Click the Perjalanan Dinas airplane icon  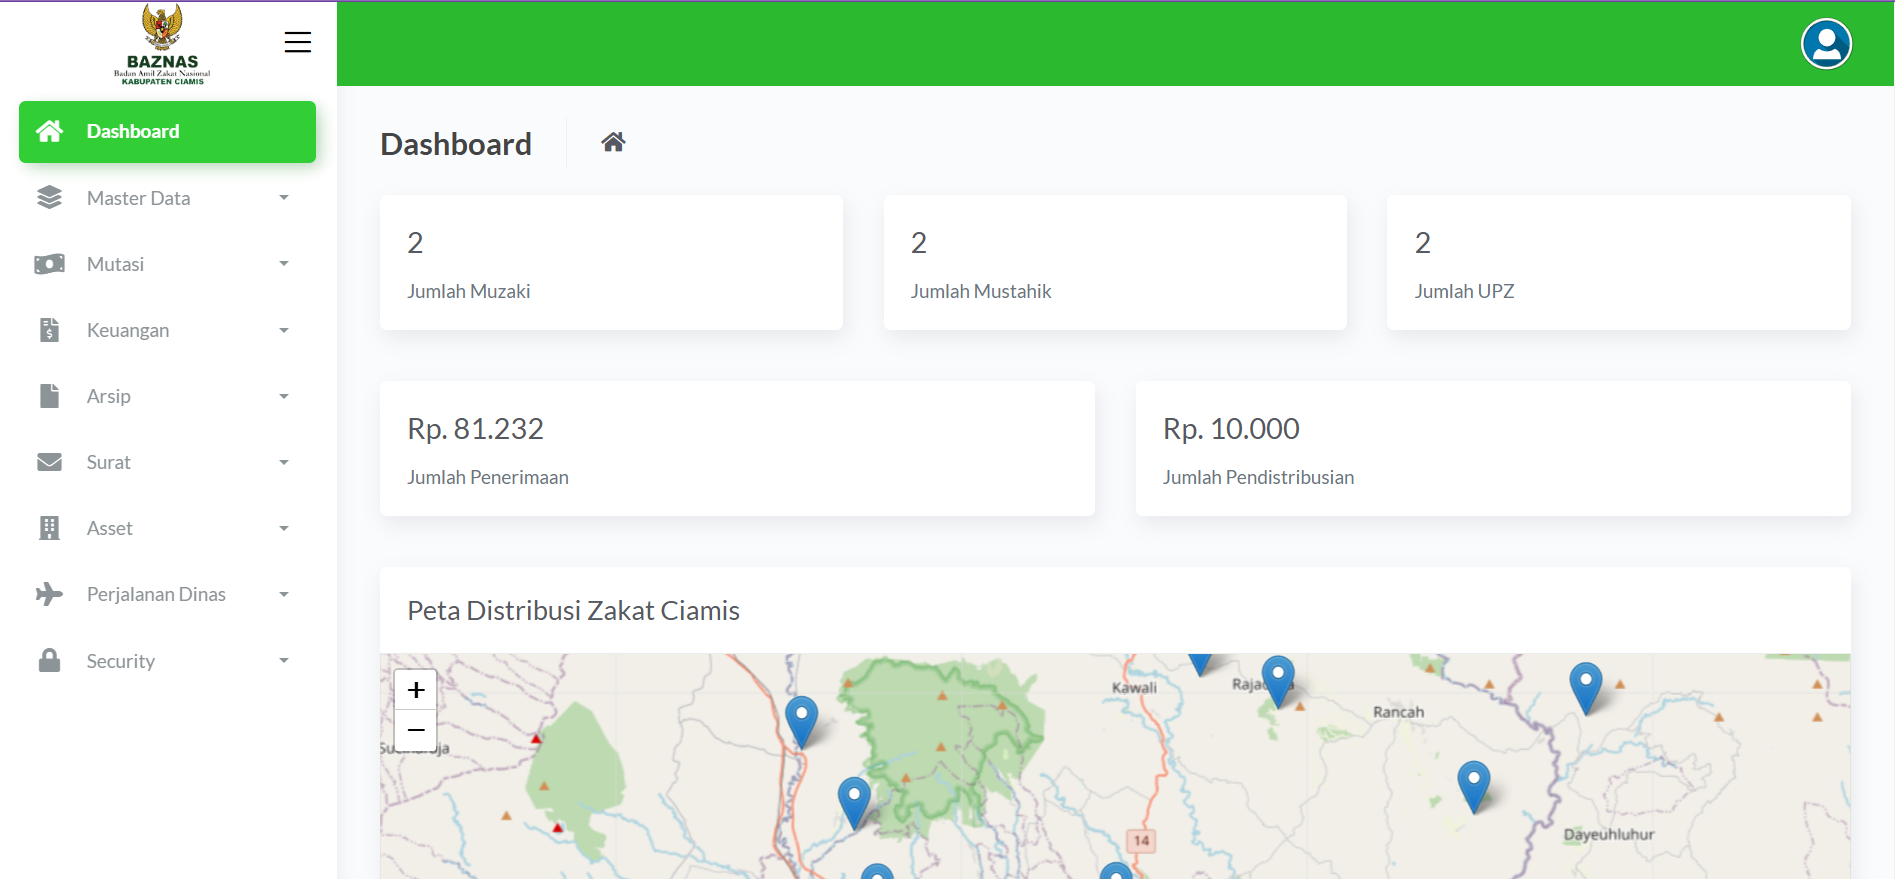(49, 594)
